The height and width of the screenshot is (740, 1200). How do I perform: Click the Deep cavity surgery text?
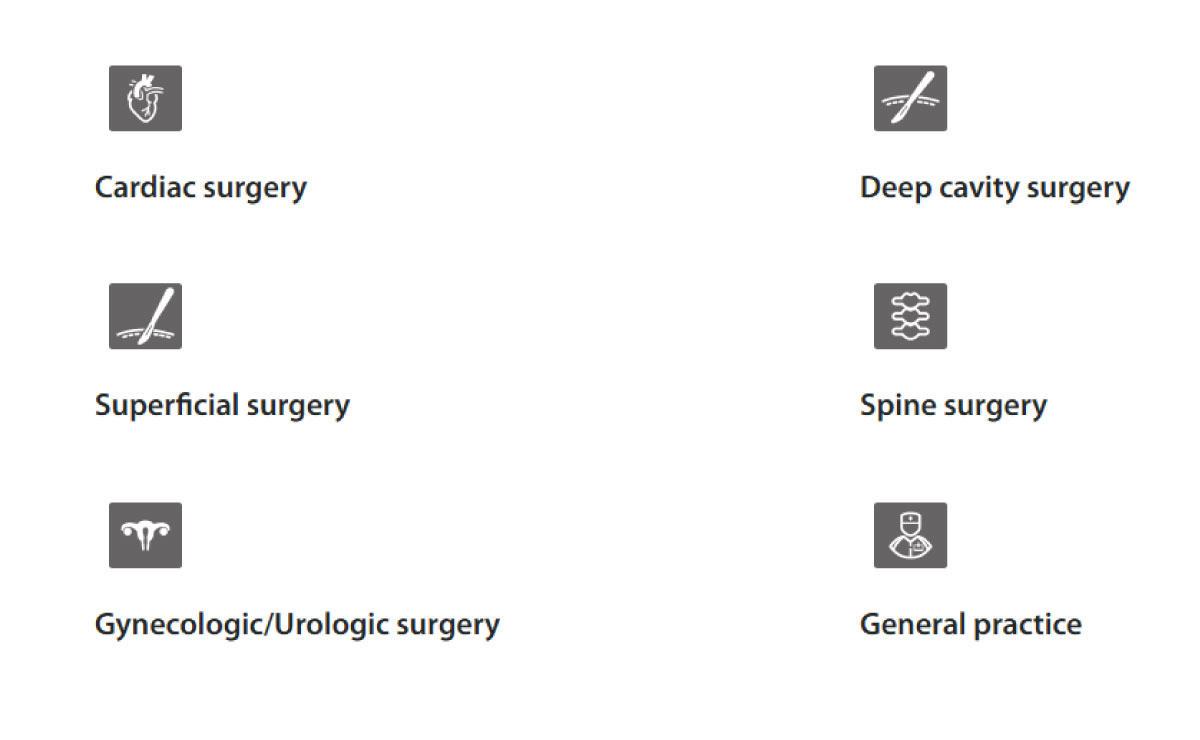[x=994, y=188]
